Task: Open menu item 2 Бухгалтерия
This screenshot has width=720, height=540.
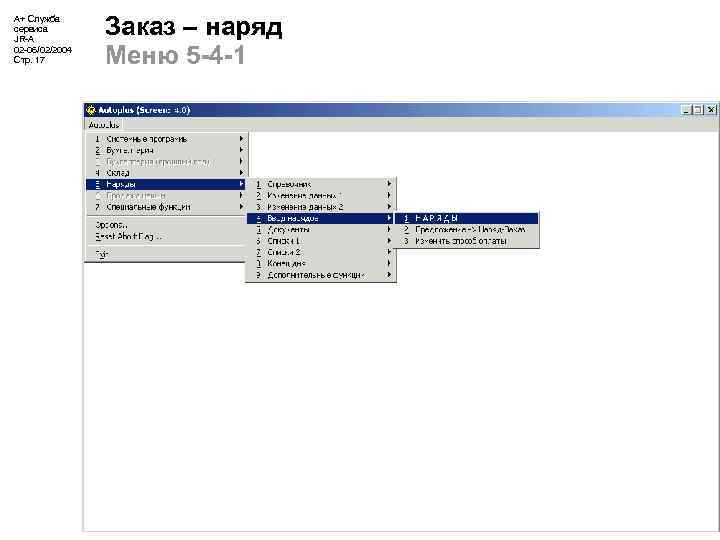Action: point(167,150)
